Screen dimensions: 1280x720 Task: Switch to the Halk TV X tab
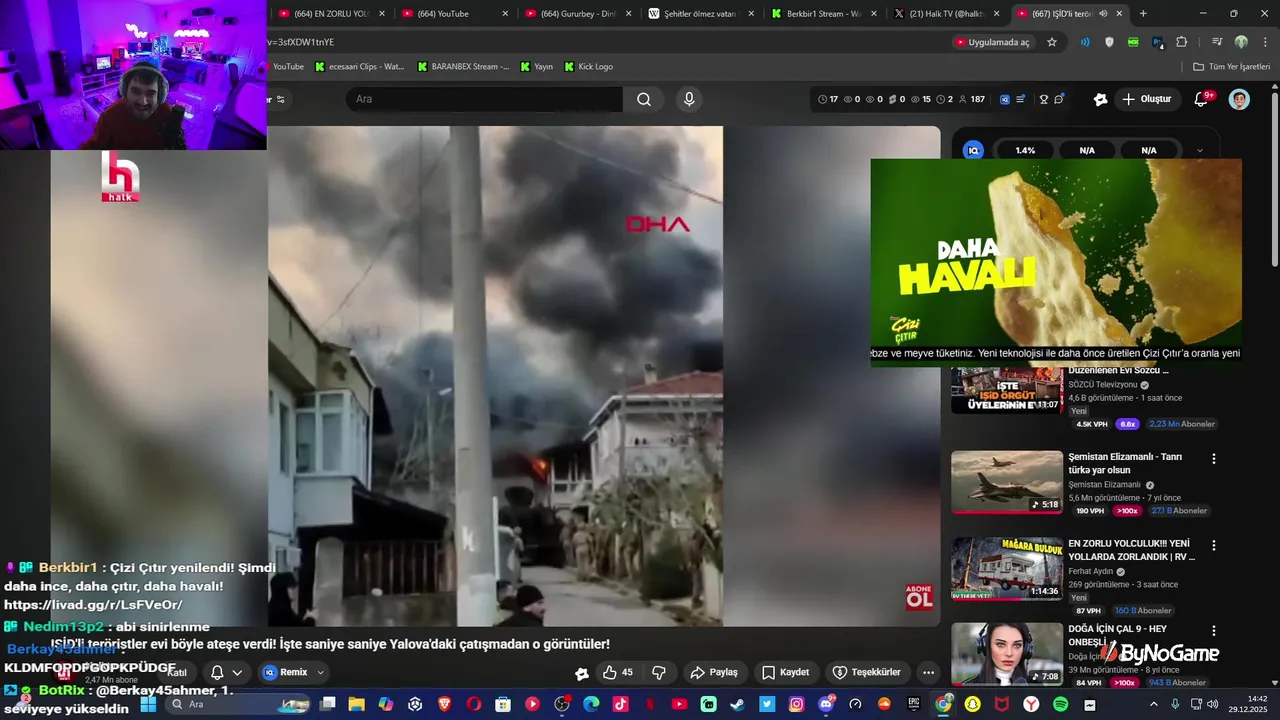click(x=947, y=13)
